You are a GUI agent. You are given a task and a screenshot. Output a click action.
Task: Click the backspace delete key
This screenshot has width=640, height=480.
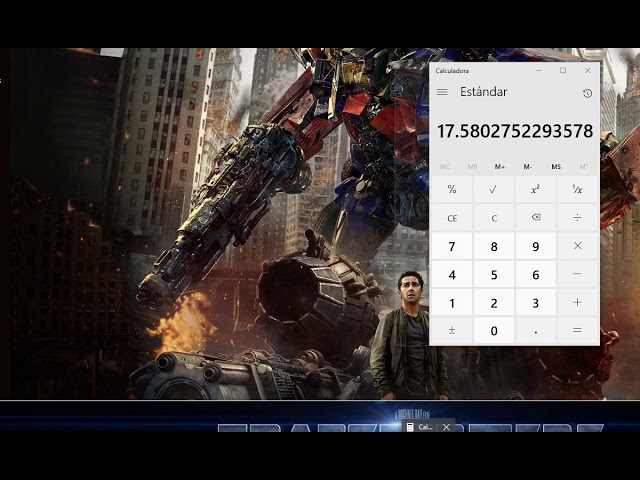(x=536, y=218)
